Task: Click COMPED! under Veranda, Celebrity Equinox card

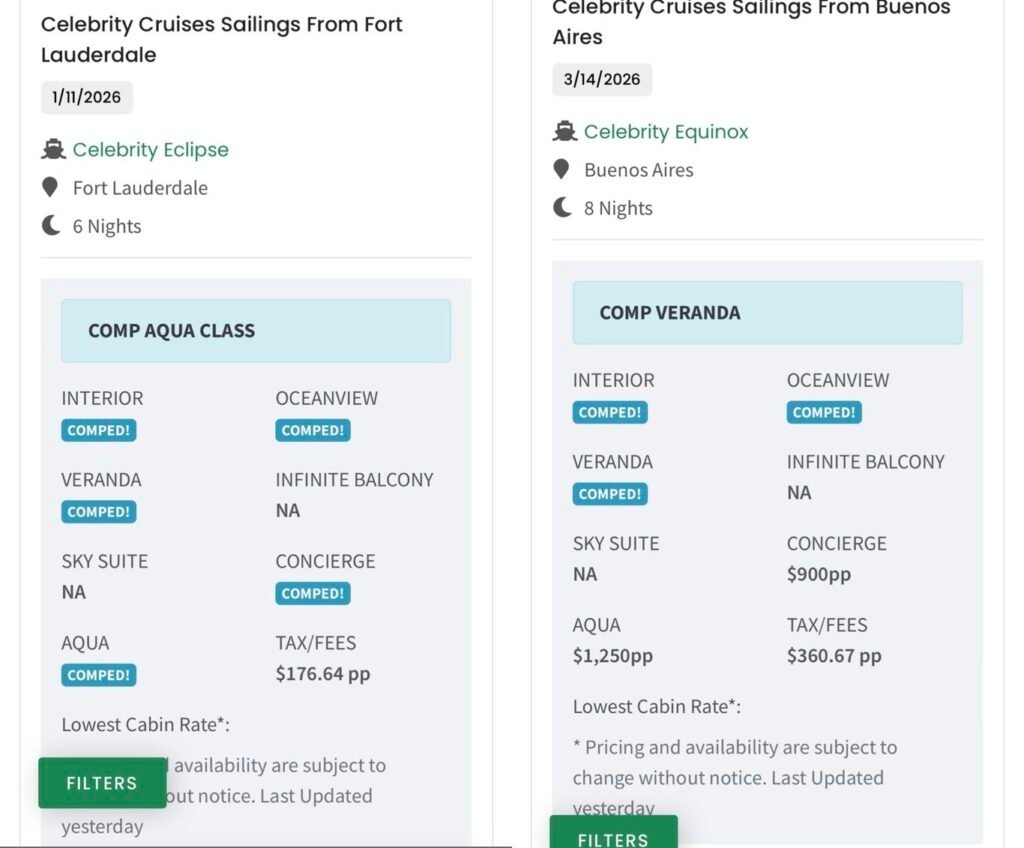Action: pos(610,494)
